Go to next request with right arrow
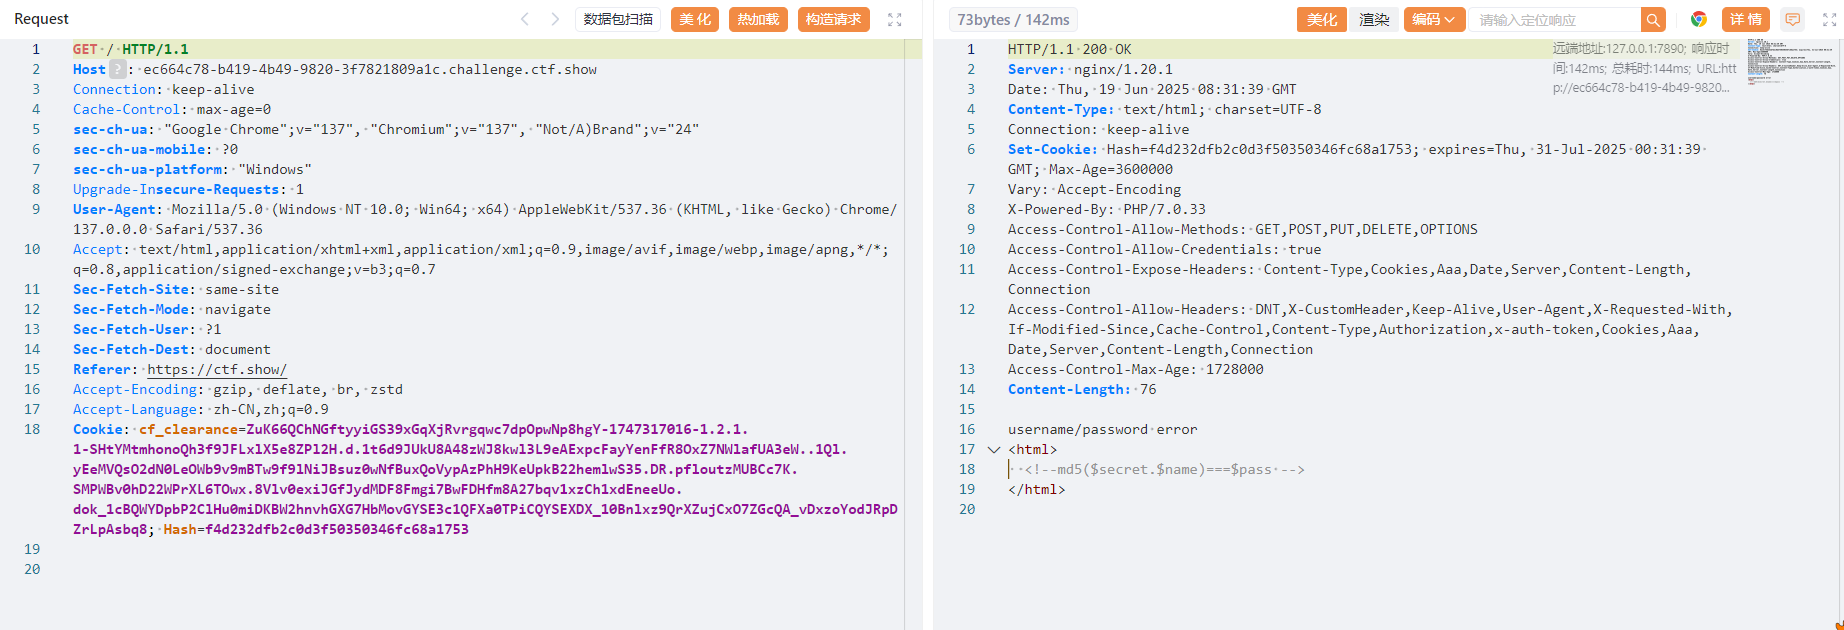The image size is (1844, 630). [x=556, y=19]
